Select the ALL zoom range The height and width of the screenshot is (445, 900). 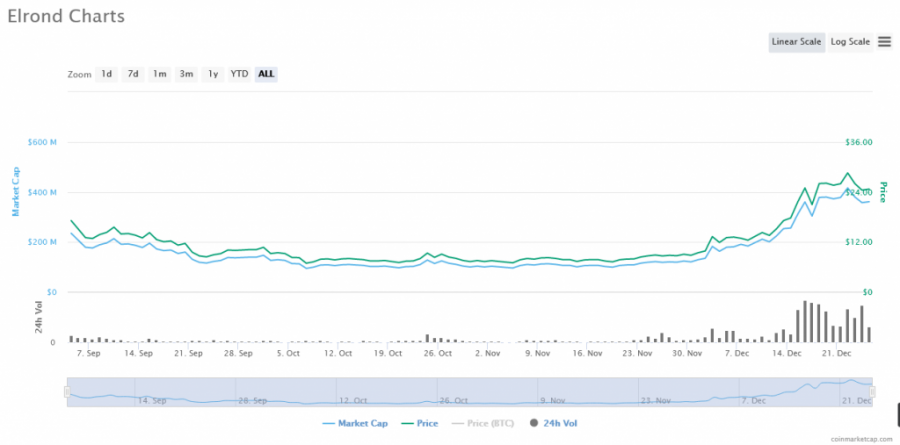click(266, 74)
